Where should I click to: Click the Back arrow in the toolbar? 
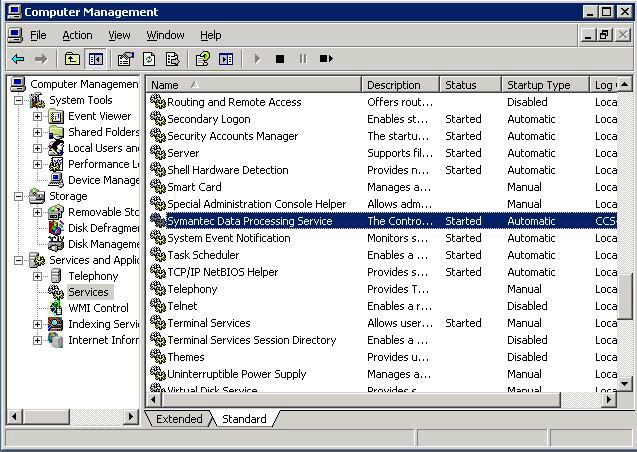(x=18, y=59)
